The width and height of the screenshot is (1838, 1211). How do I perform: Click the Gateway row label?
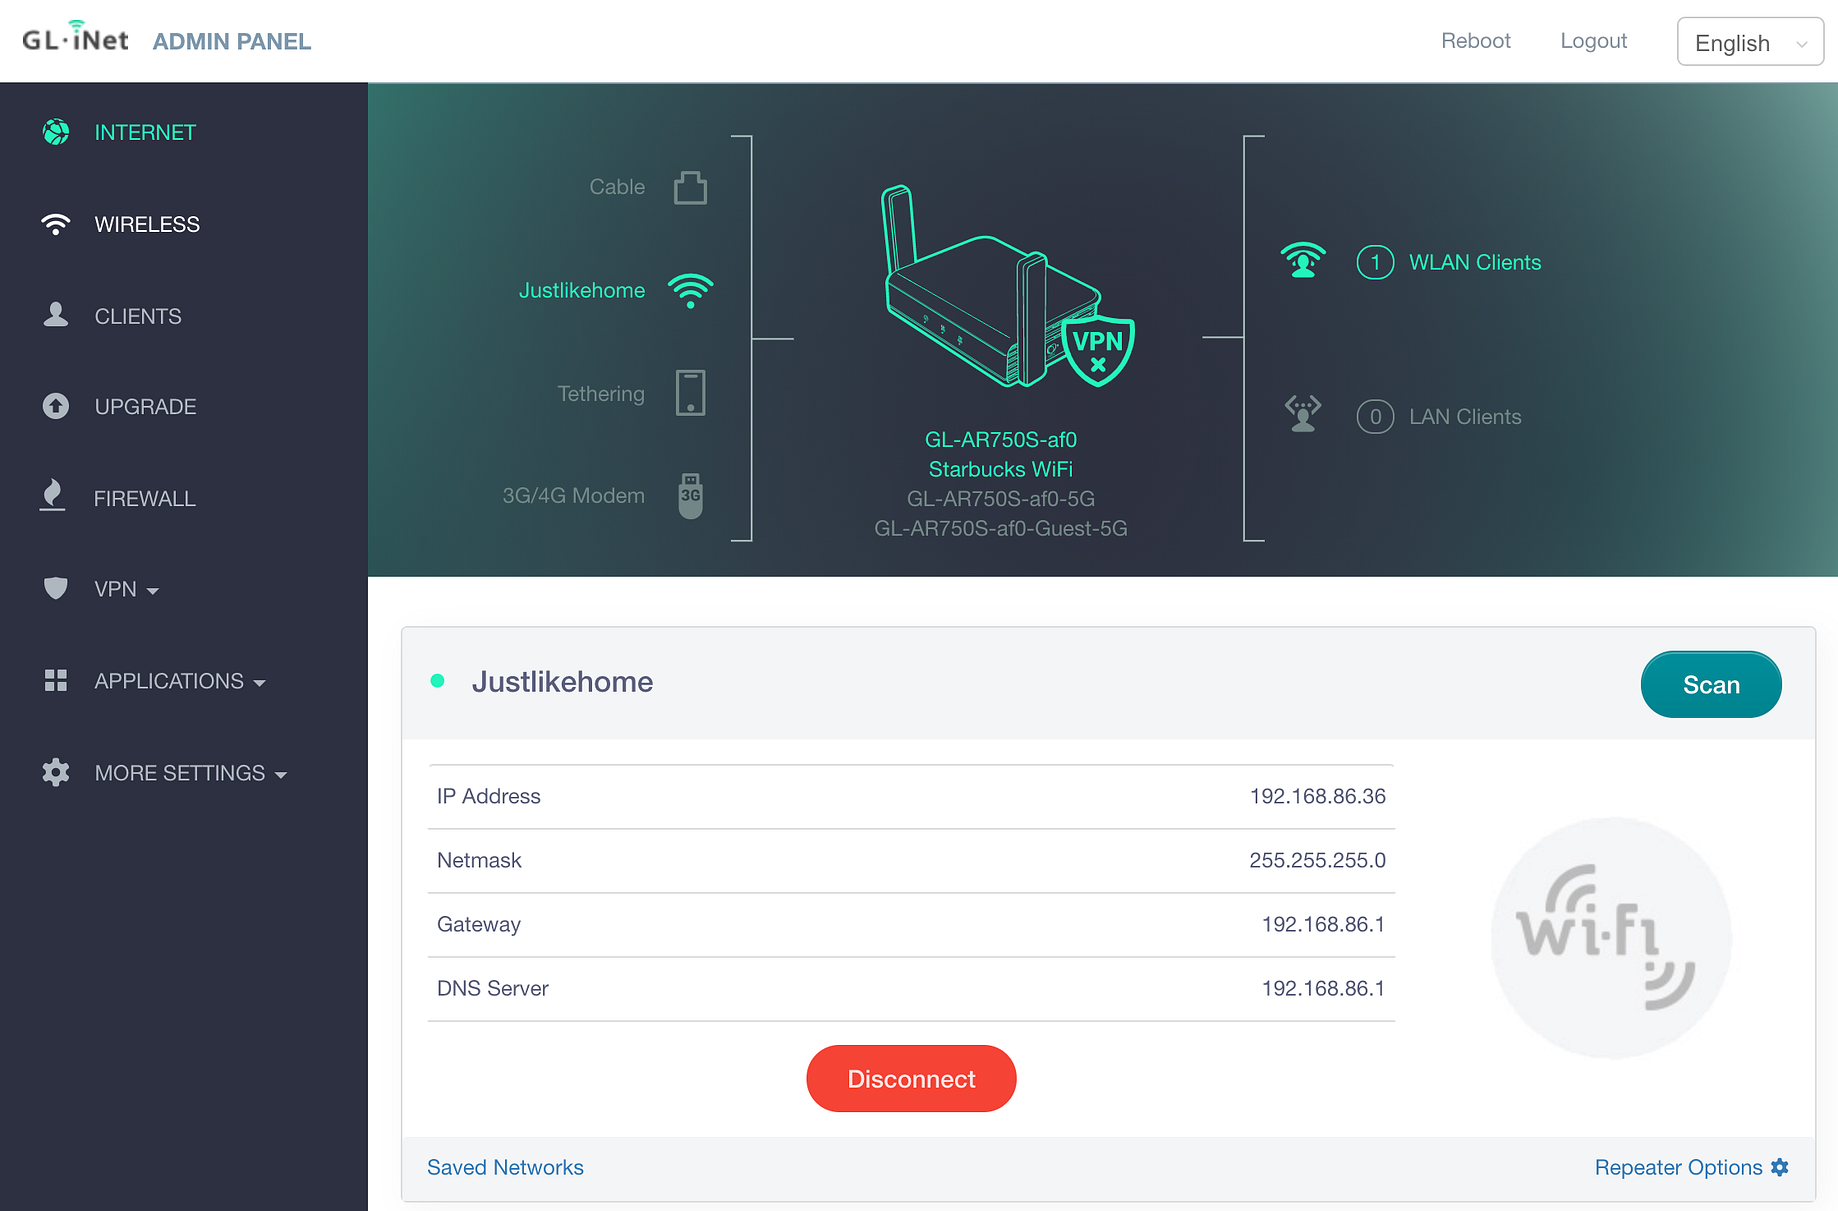[x=479, y=925]
